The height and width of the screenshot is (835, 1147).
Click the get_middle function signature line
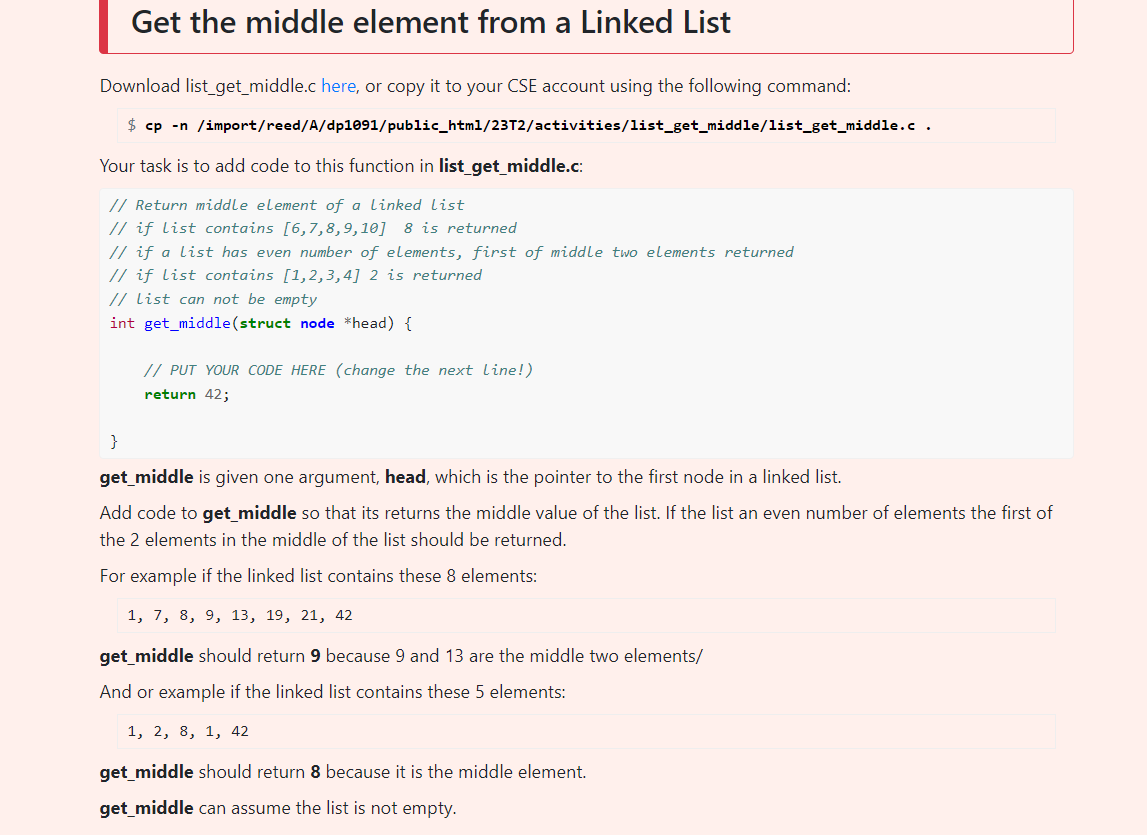(261, 323)
